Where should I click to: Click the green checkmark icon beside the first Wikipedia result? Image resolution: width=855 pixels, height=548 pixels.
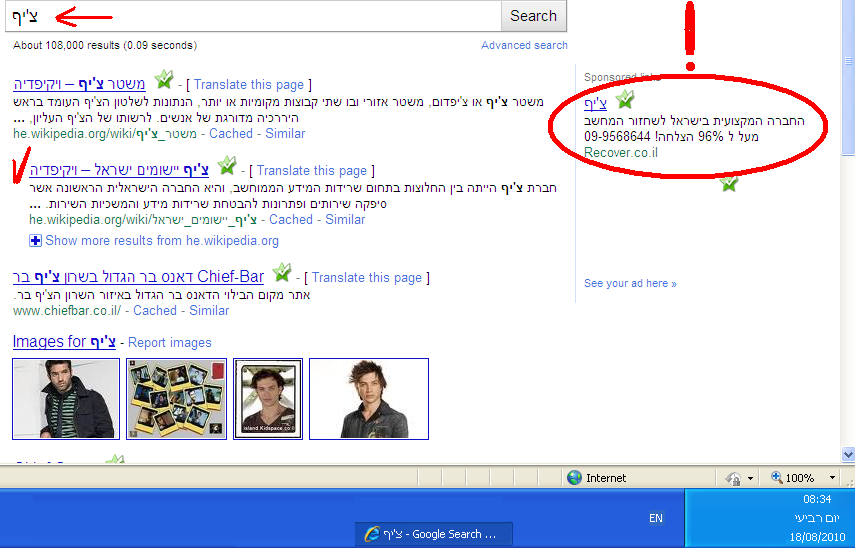click(x=164, y=81)
